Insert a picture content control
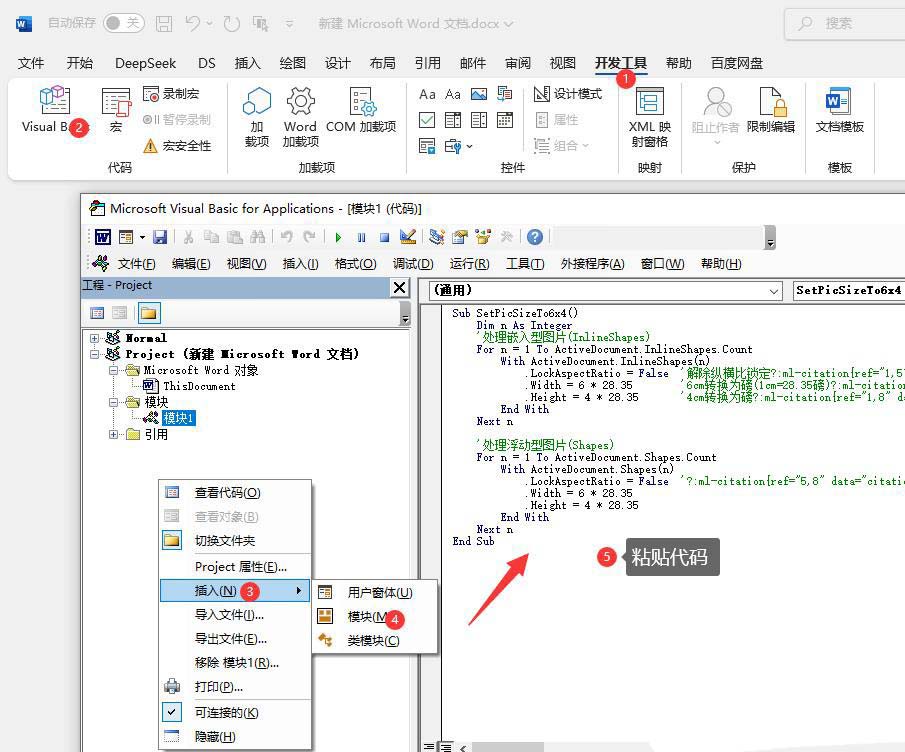The image size is (905, 752). (479, 94)
